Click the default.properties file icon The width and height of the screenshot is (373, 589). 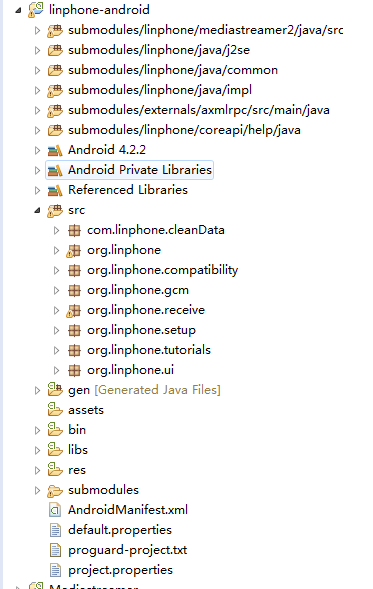click(55, 530)
